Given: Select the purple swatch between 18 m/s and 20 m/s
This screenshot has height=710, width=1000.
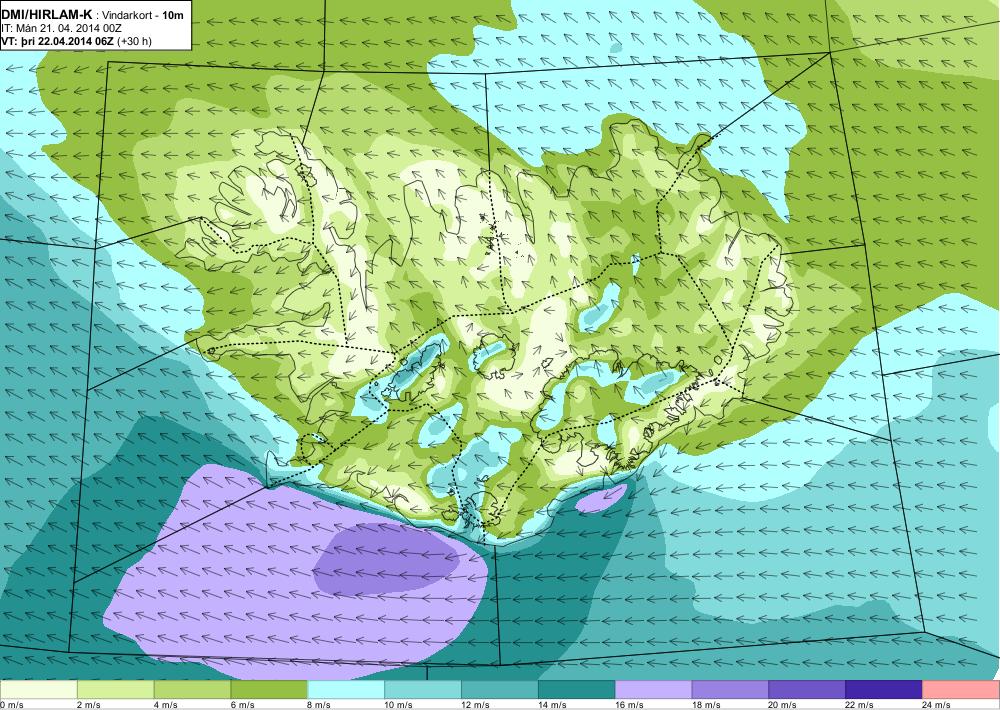Looking at the screenshot, I should click(x=730, y=690).
